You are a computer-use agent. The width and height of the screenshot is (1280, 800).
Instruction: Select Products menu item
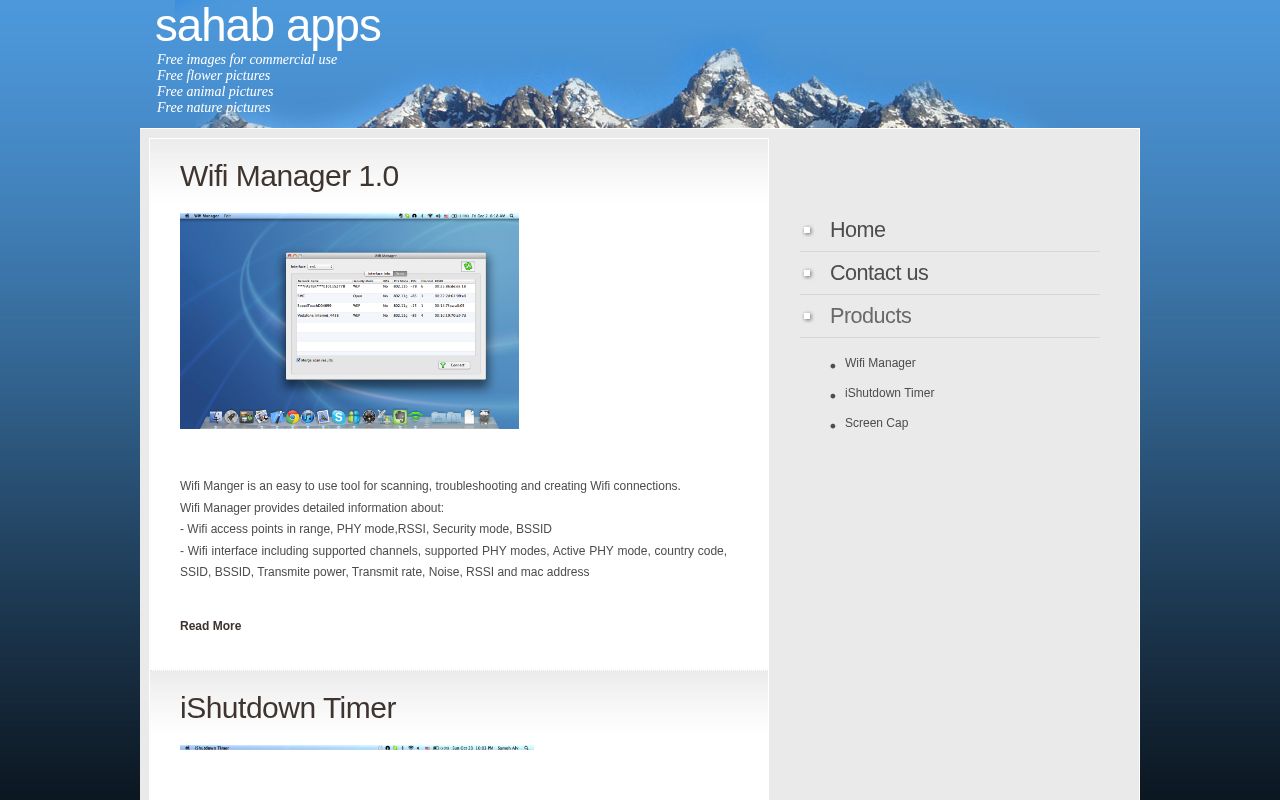tap(870, 316)
